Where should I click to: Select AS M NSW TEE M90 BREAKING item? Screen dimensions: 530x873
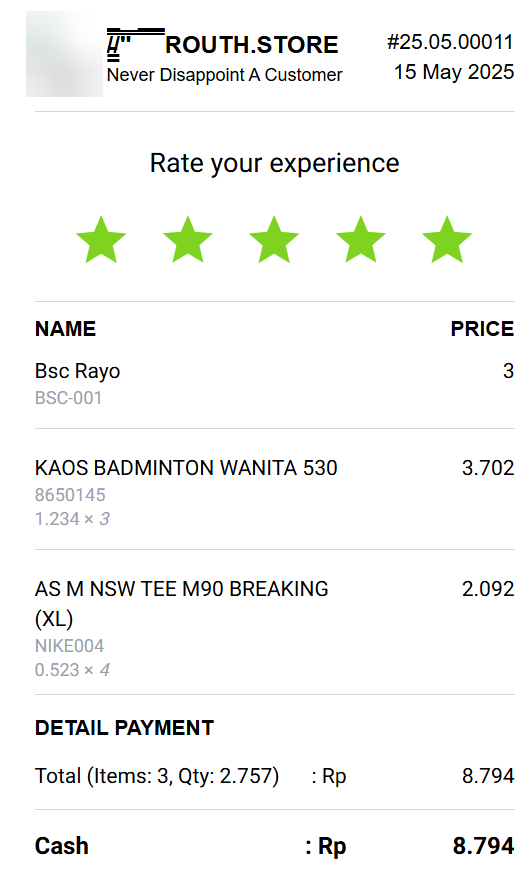click(x=181, y=604)
